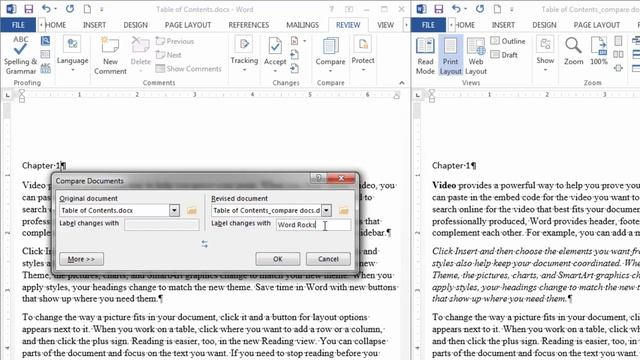Open the Show dropdown in right window

[545, 54]
